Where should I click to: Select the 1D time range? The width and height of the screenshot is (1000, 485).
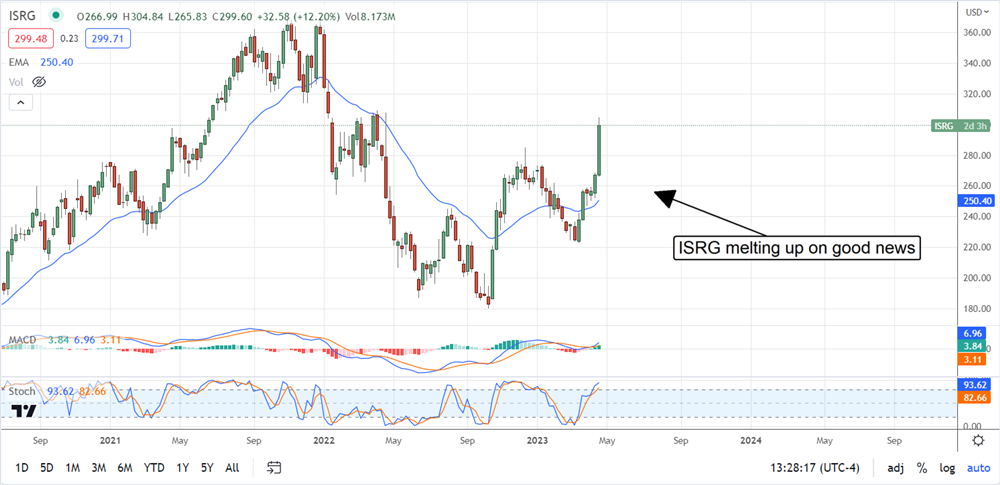point(21,467)
